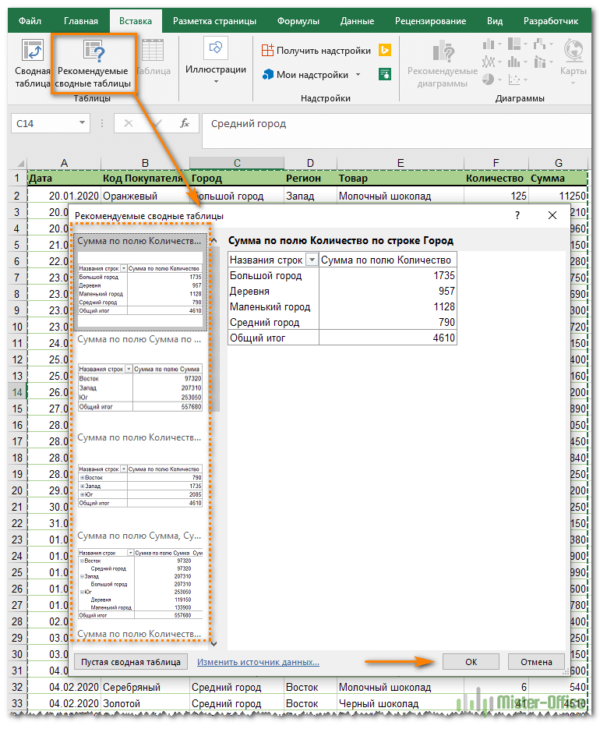Expand the column chart dropdown arrow

click(500, 45)
